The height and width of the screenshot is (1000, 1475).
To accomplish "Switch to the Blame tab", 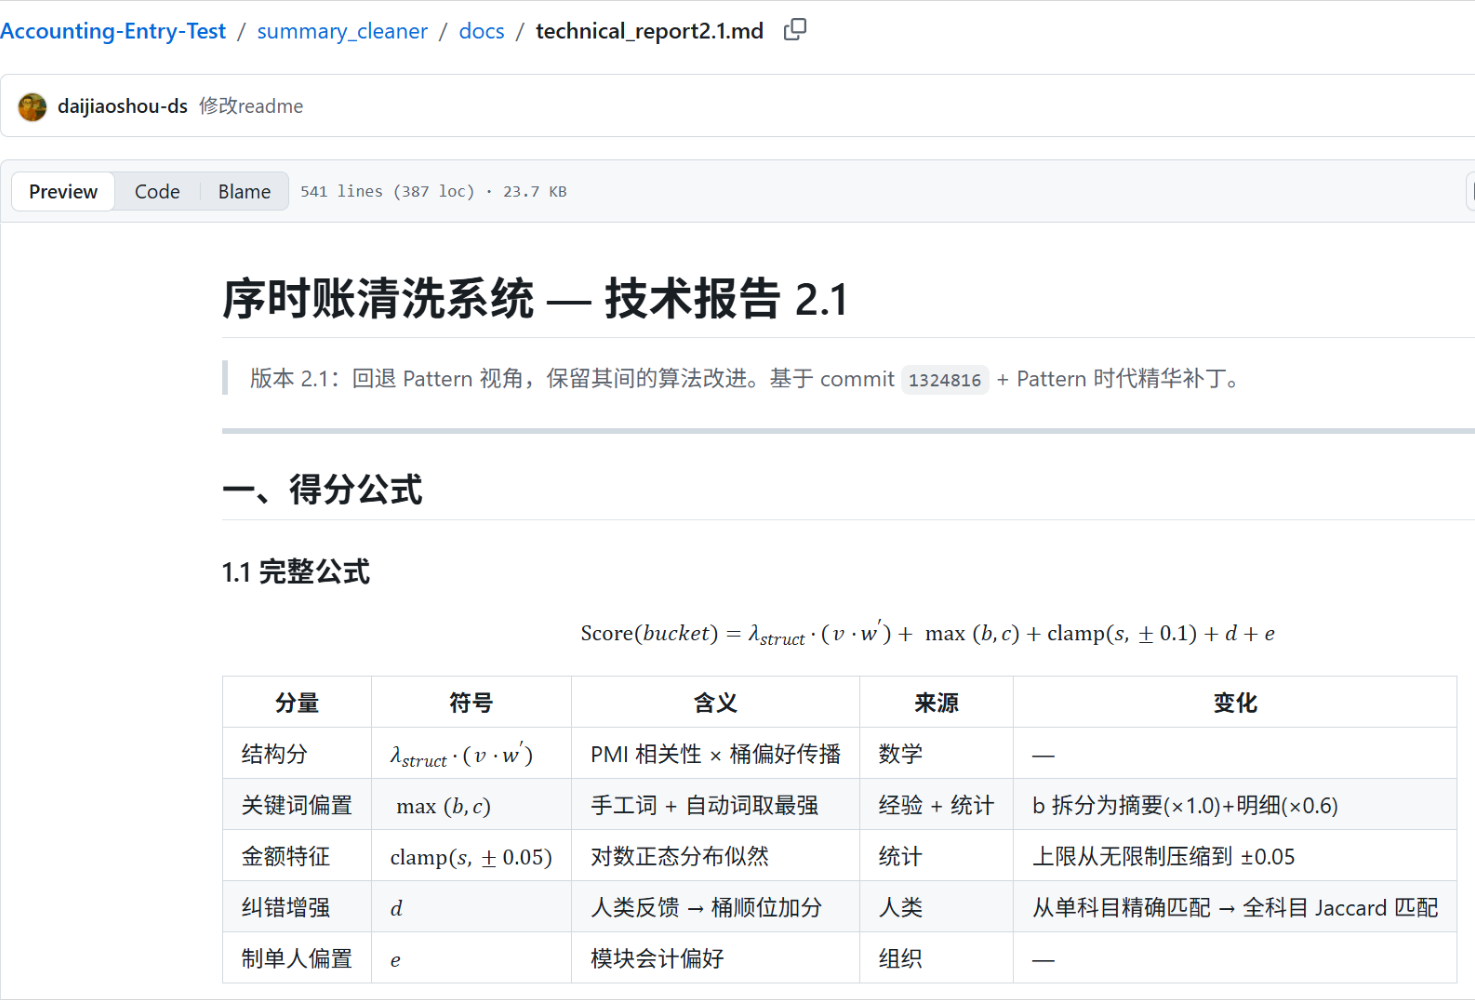I will tap(244, 191).
